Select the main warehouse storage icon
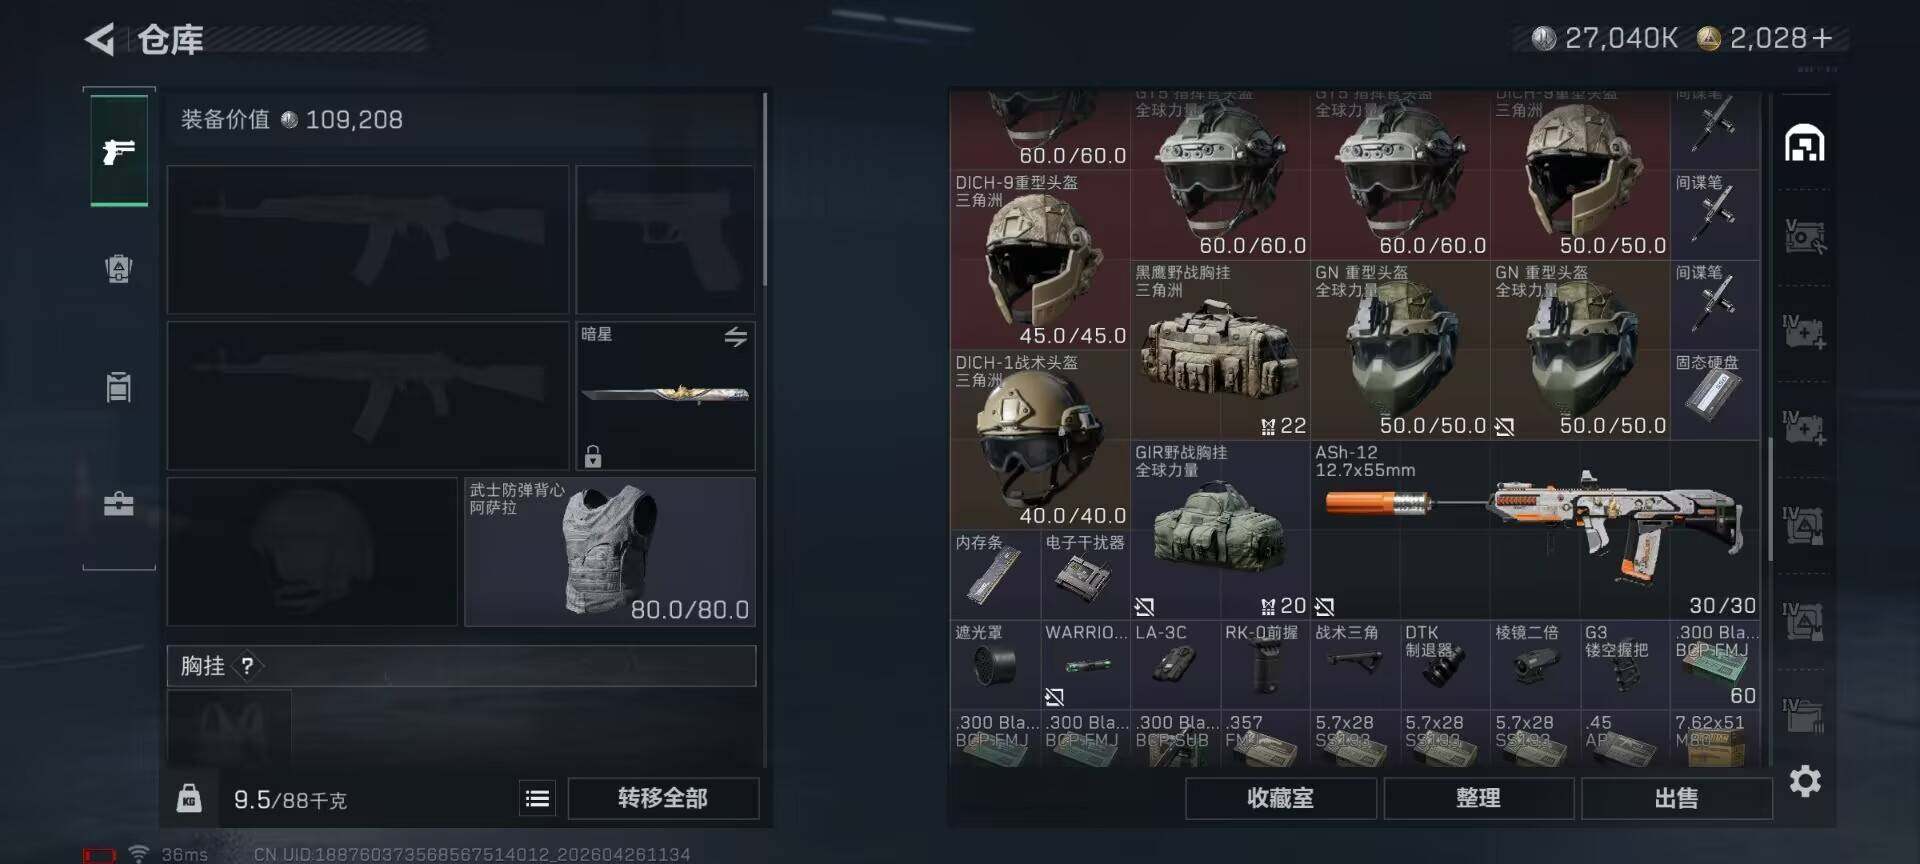This screenshot has height=864, width=1920. [x=1805, y=144]
